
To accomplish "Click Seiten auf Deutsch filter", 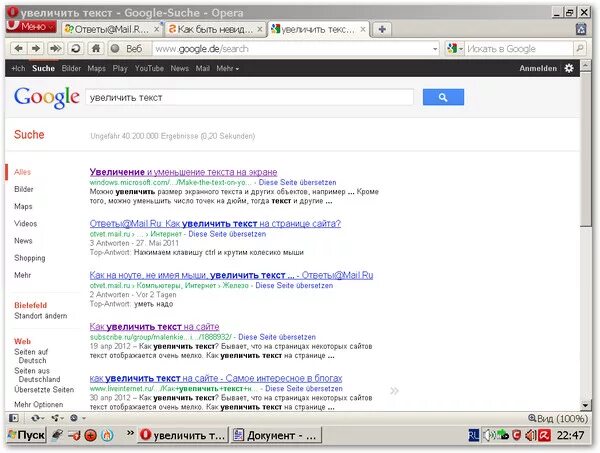I will pyautogui.click(x=31, y=356).
